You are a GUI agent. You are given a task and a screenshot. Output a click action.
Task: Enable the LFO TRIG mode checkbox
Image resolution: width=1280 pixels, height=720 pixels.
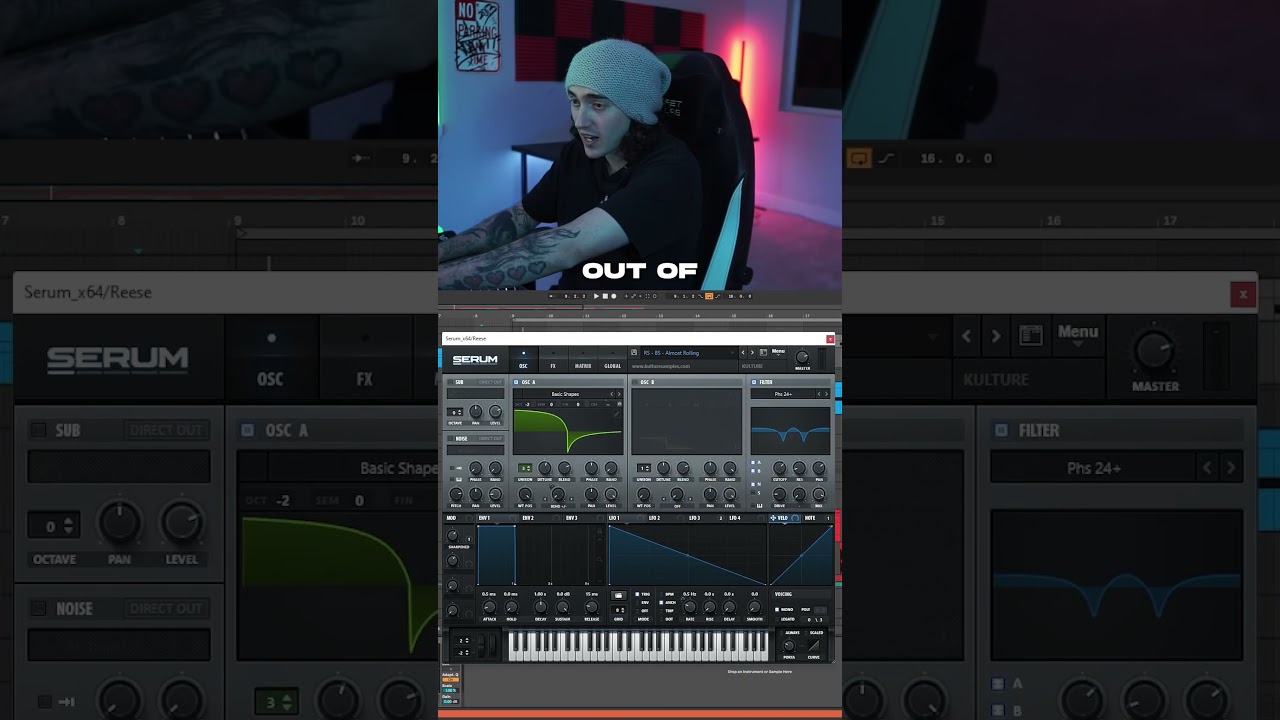(637, 594)
